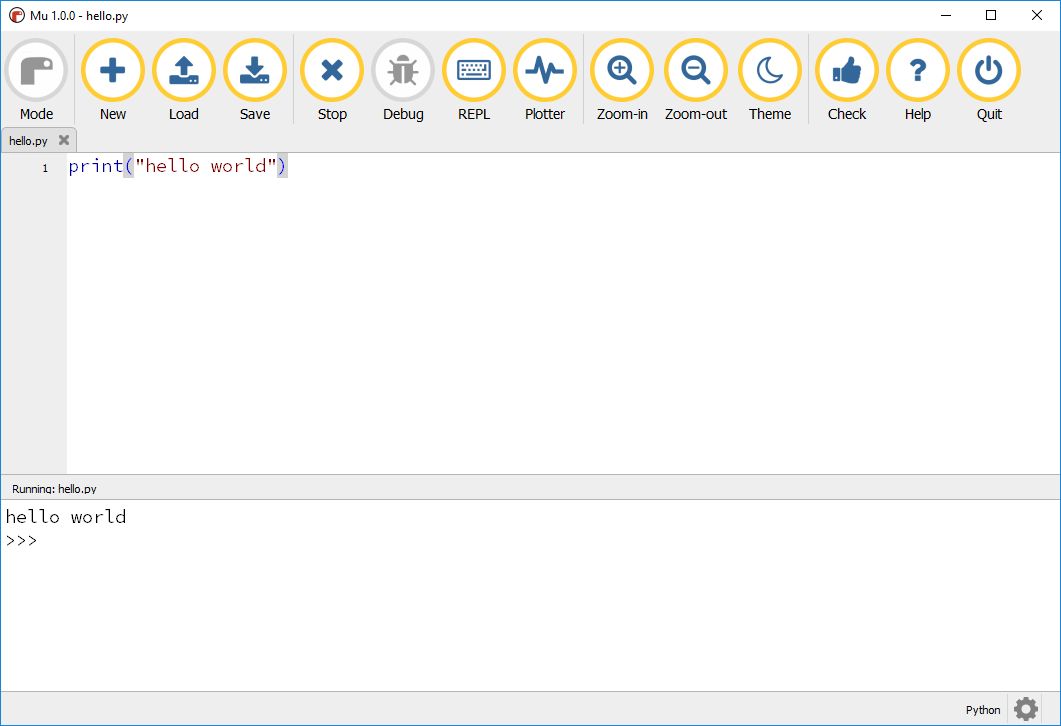Viewport: 1061px width, 726px height.
Task: Create a New file
Action: [x=112, y=70]
